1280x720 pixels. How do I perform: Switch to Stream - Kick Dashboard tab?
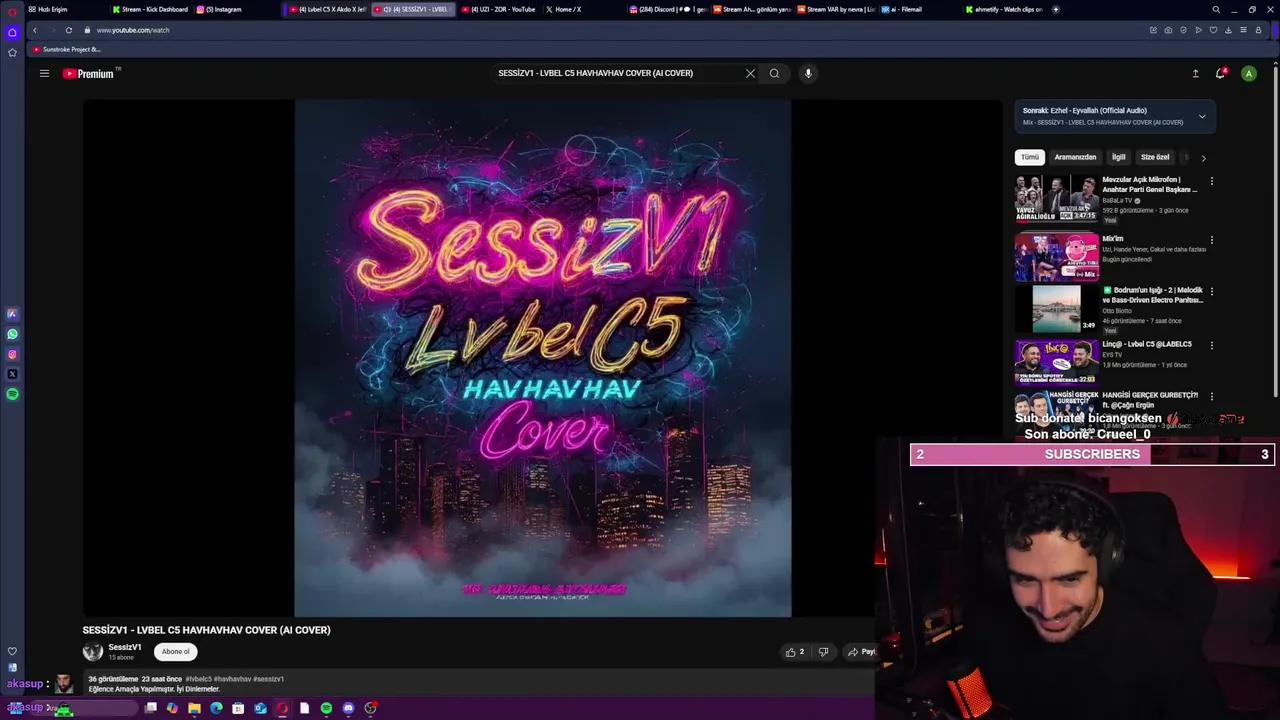pos(150,9)
